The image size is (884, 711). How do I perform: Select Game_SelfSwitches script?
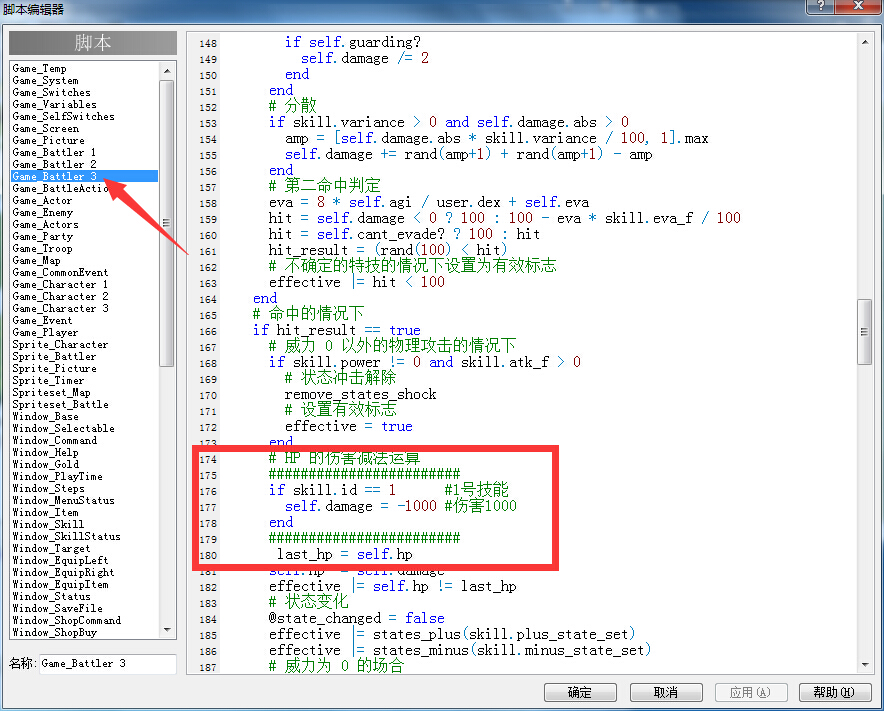pyautogui.click(x=63, y=116)
